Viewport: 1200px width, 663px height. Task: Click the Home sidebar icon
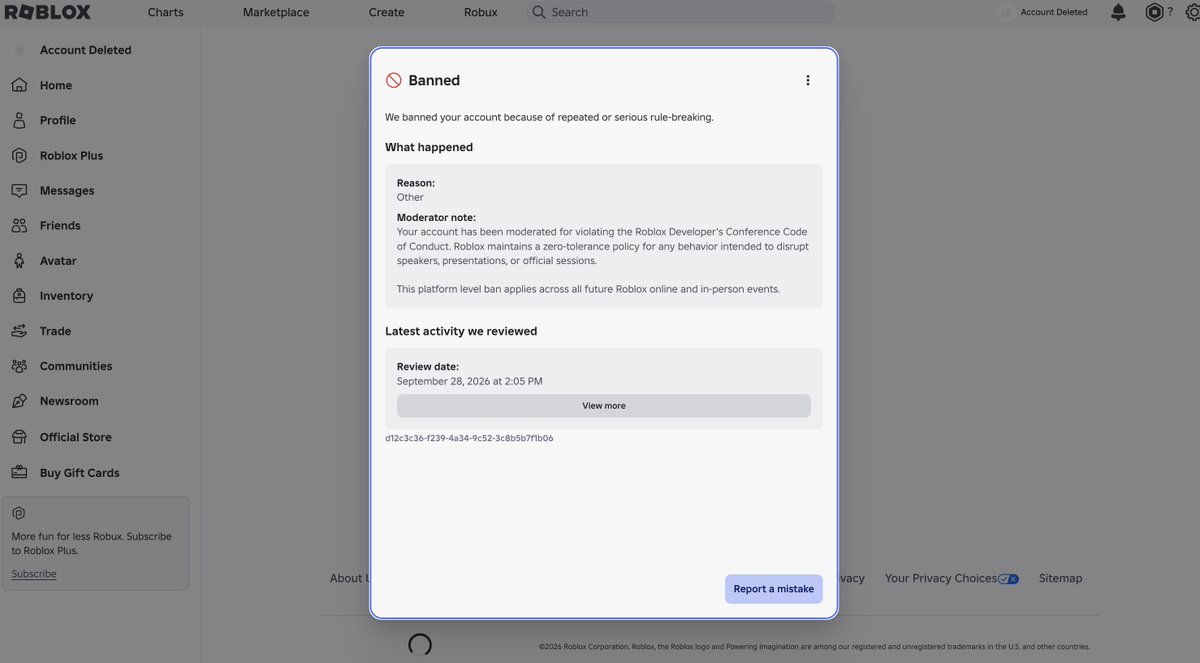tap(19, 85)
